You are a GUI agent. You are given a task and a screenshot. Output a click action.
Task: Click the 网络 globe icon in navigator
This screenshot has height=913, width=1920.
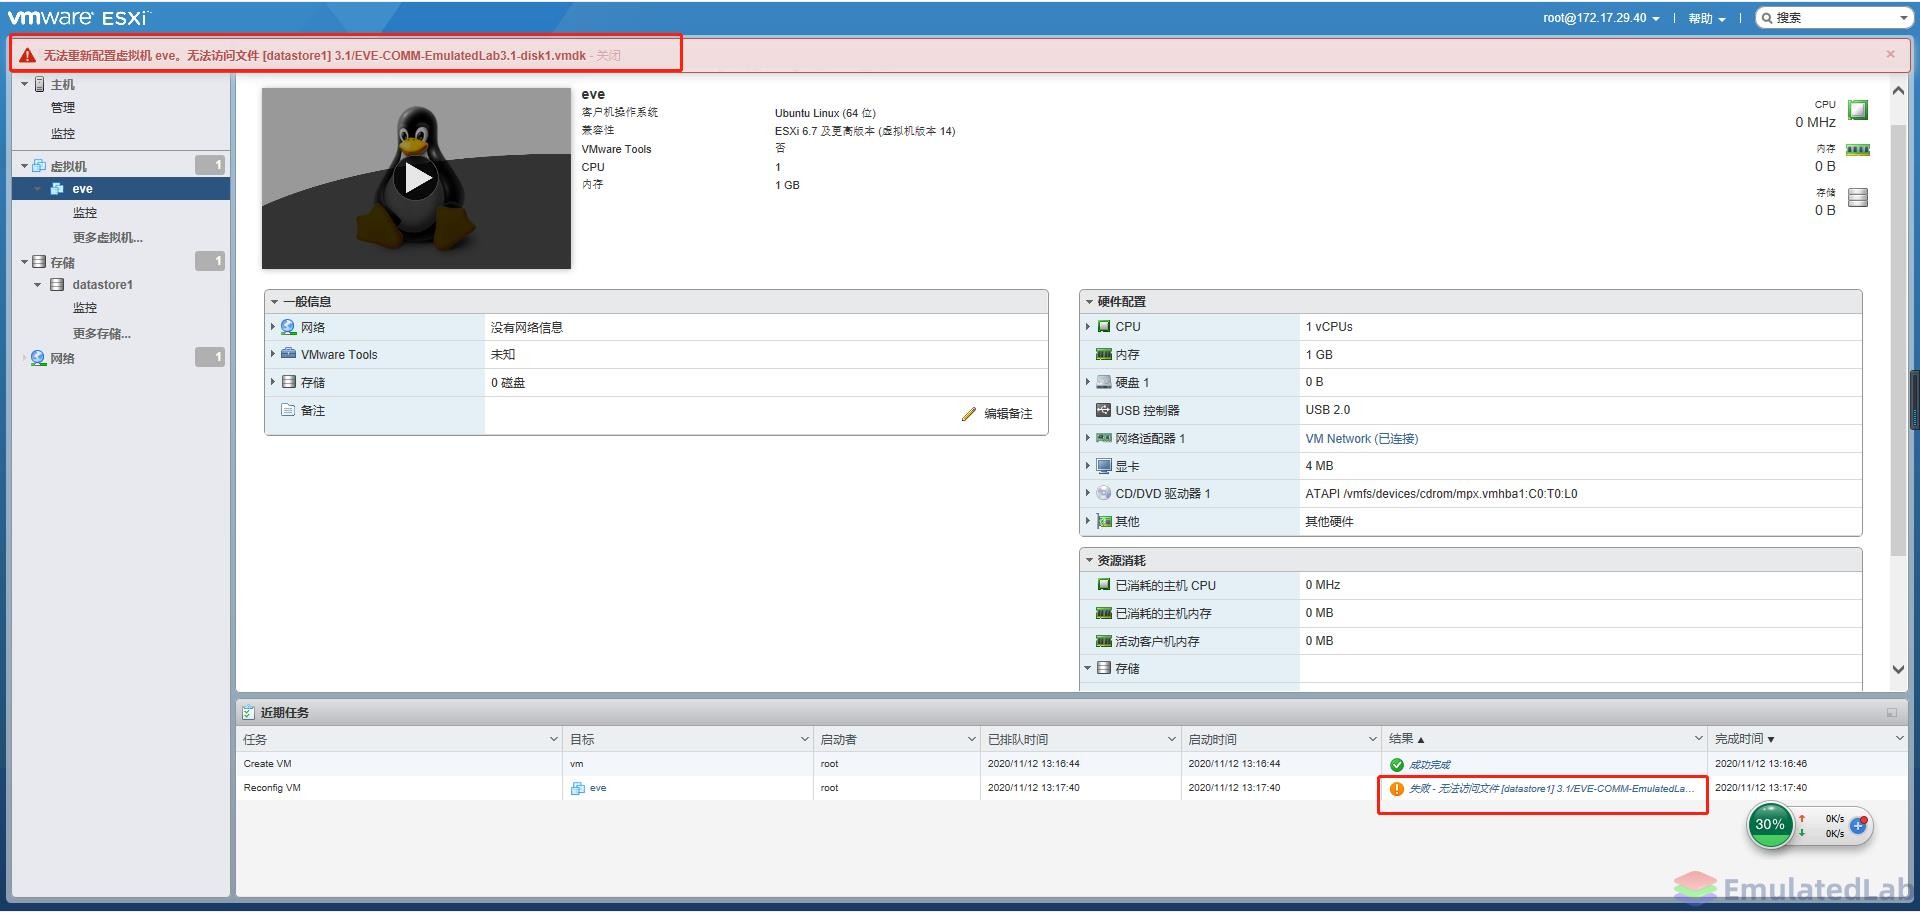point(39,358)
